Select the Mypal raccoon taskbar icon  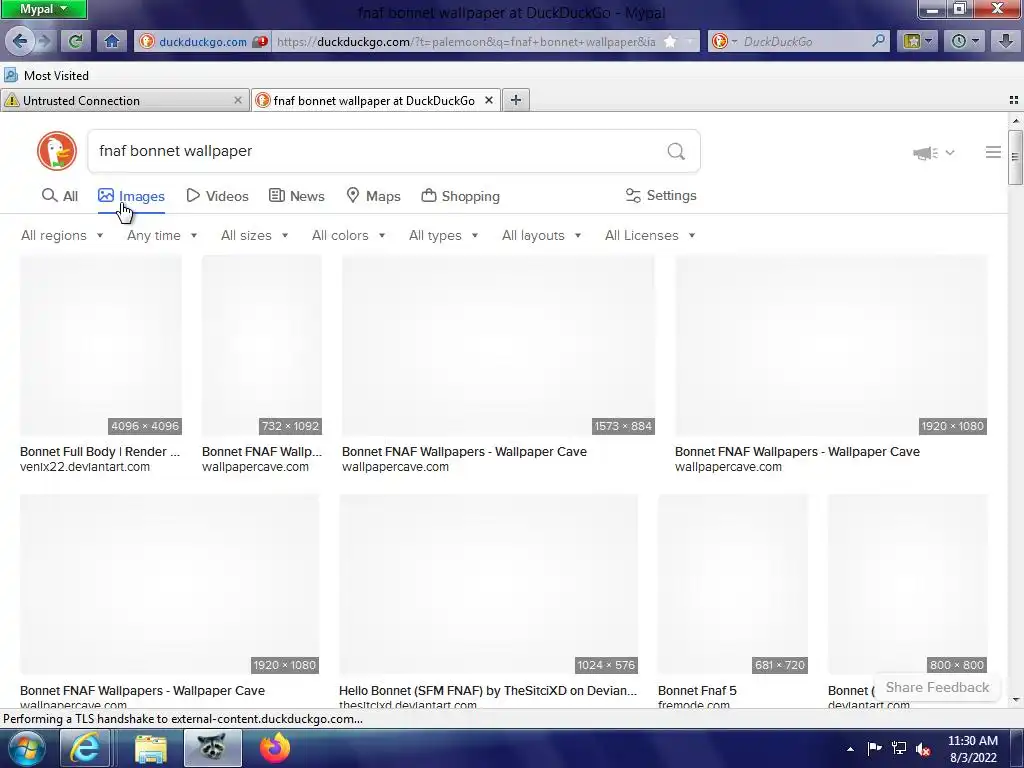click(212, 748)
